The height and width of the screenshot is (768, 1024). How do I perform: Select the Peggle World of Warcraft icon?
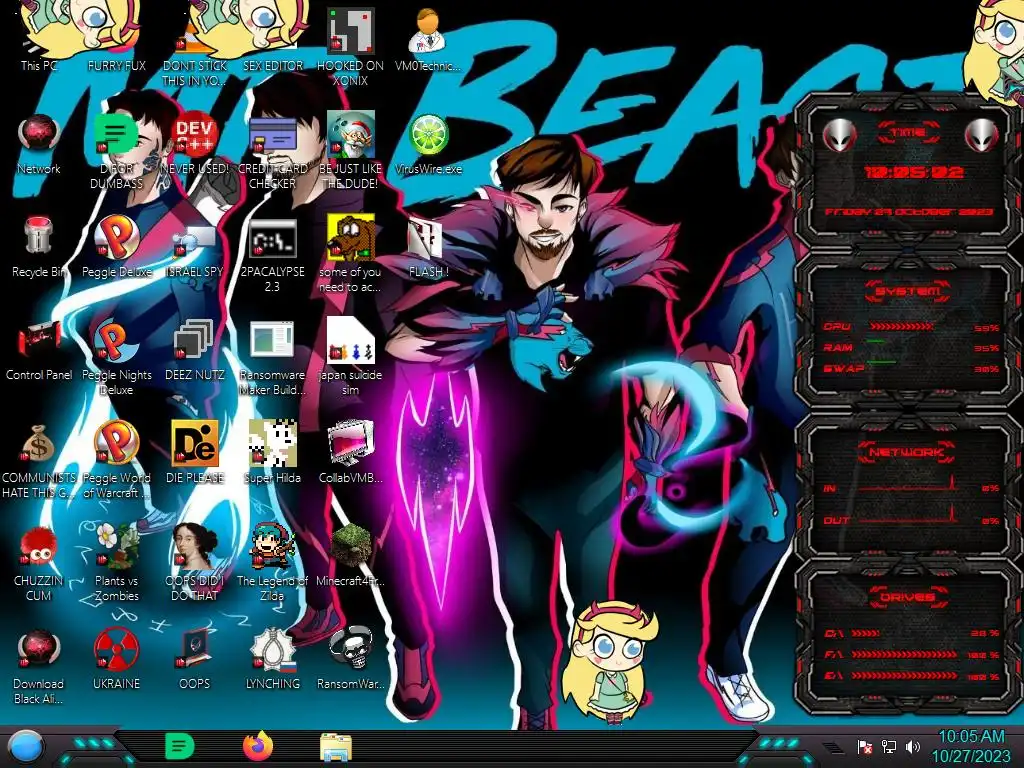(x=116, y=460)
